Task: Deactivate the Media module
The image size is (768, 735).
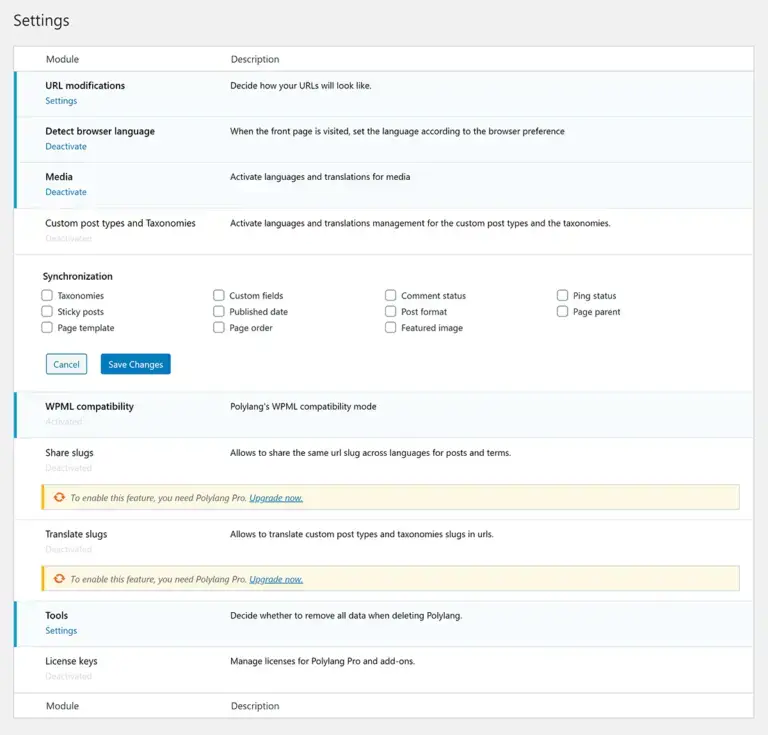Action: click(66, 192)
